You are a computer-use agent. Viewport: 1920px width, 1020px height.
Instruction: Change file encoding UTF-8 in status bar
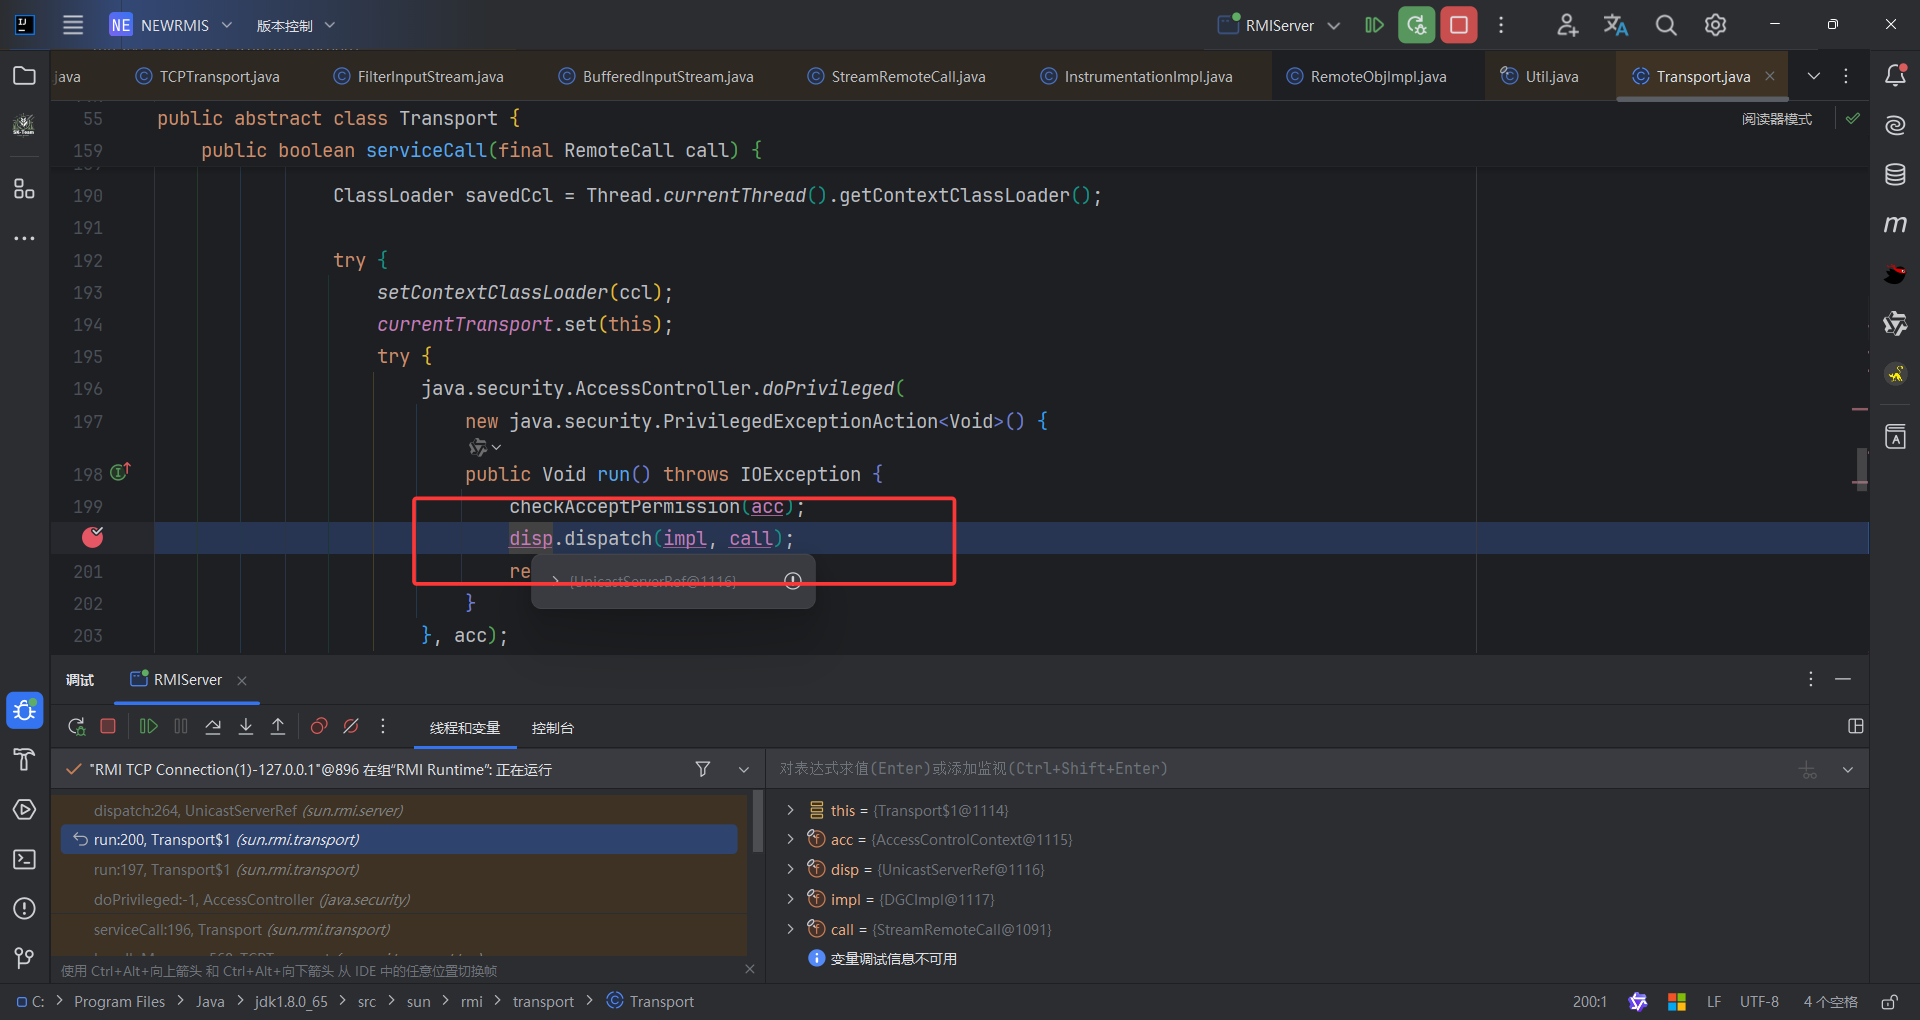point(1759,1002)
